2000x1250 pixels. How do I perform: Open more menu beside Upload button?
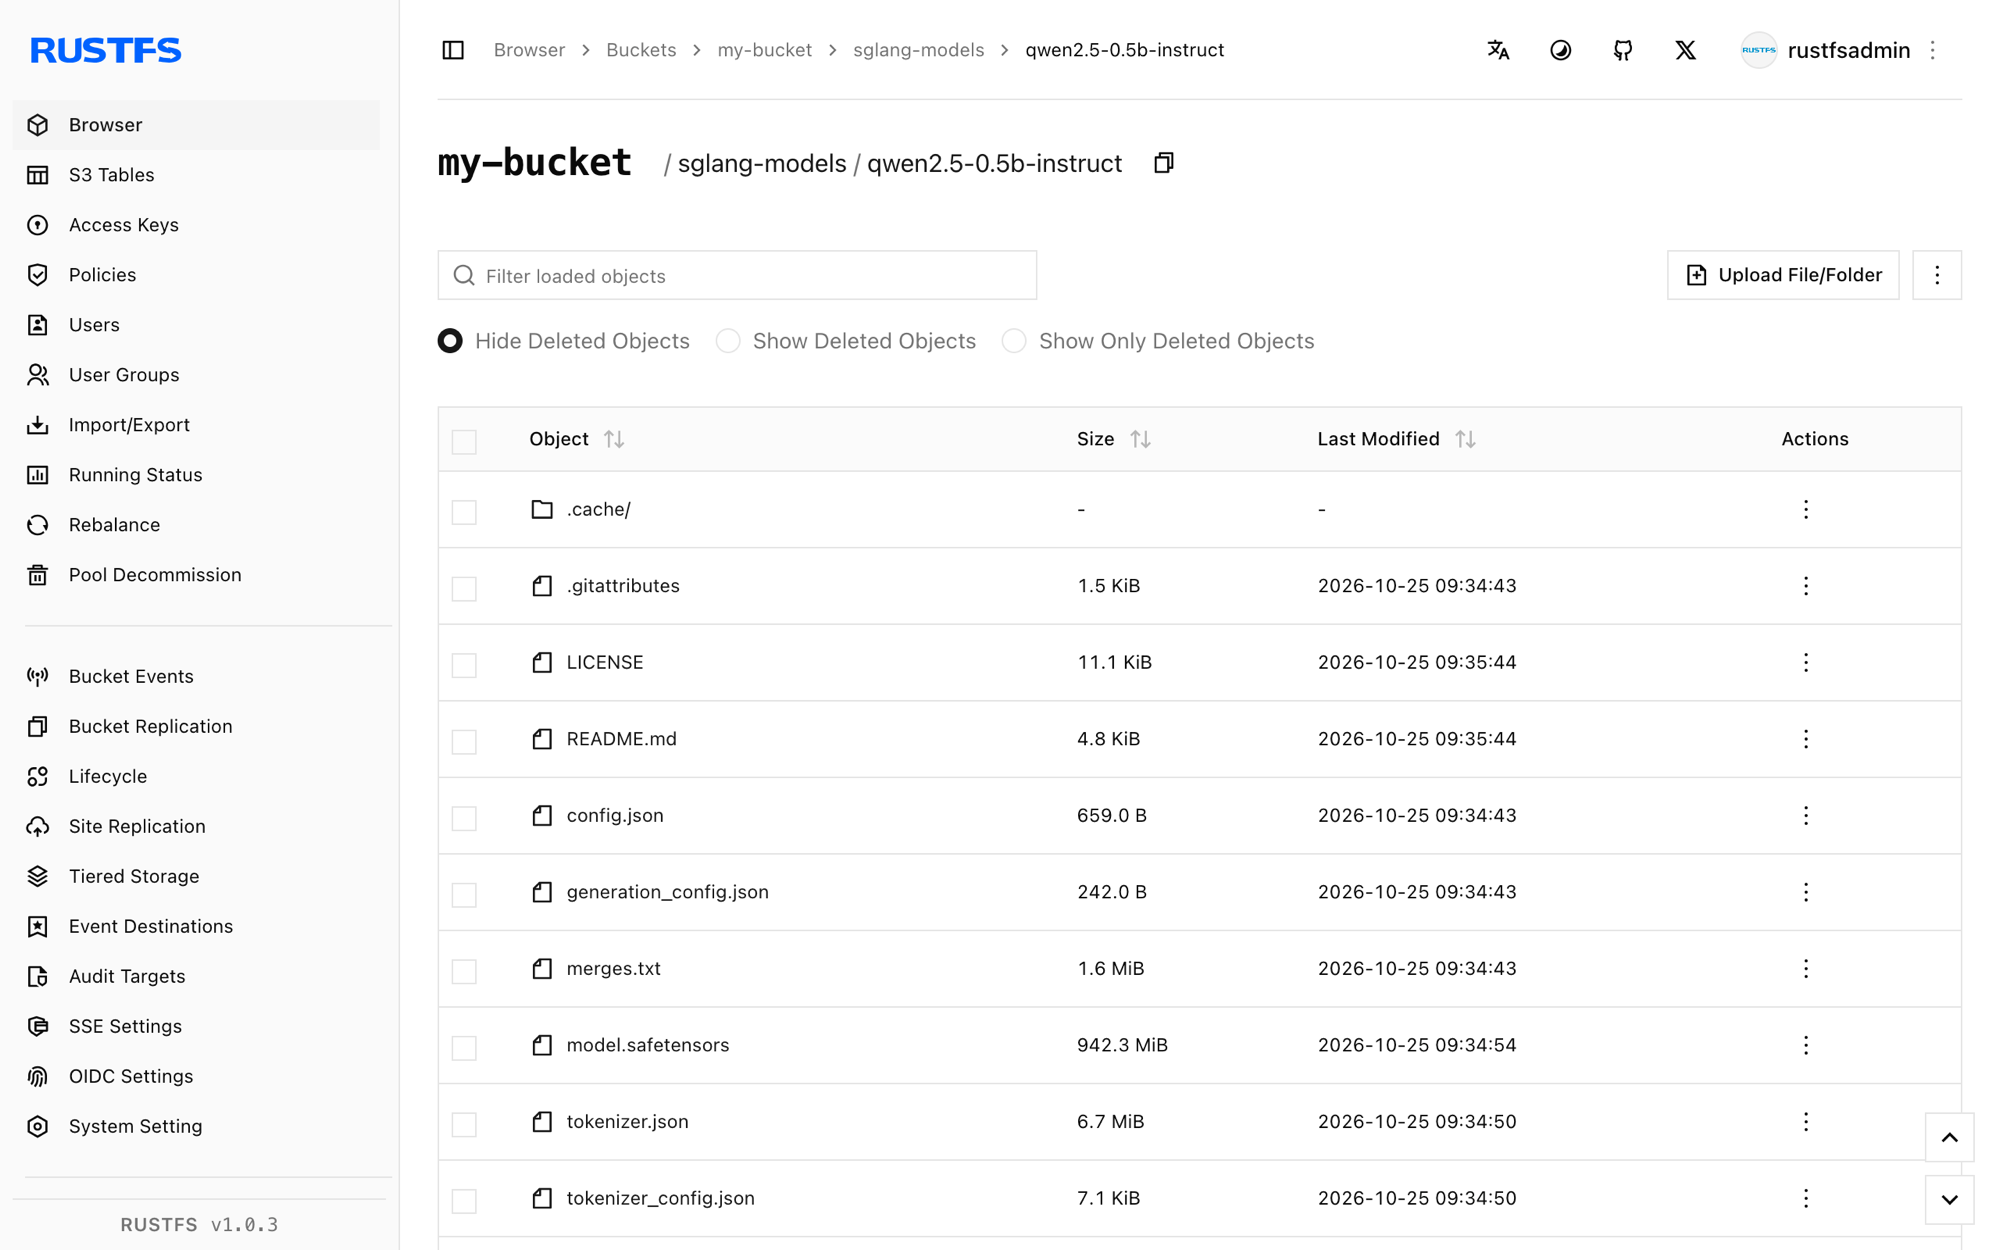pyautogui.click(x=1937, y=275)
